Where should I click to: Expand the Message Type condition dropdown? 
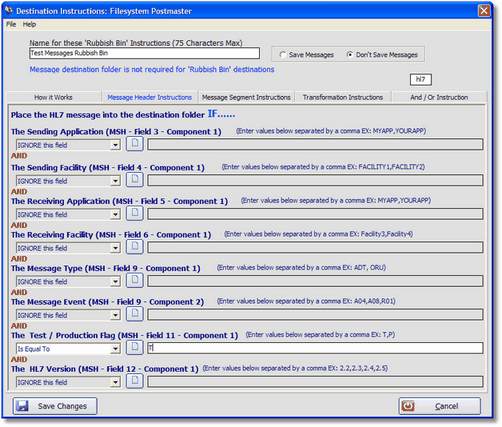pos(115,282)
